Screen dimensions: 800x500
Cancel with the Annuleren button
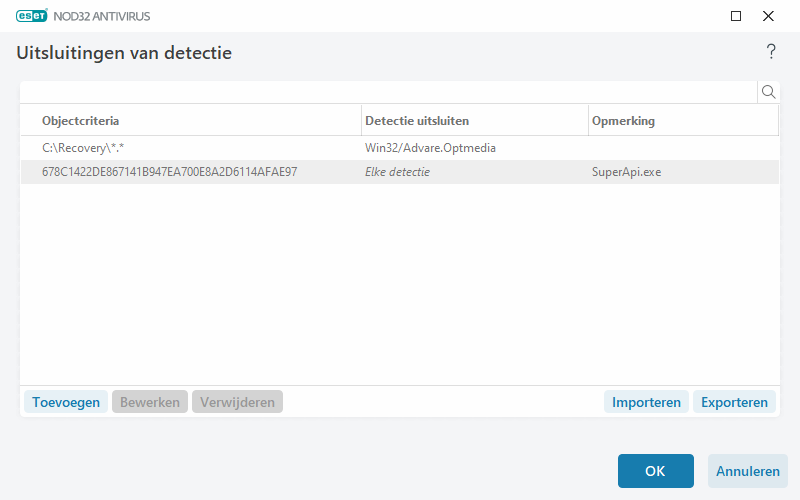(748, 471)
